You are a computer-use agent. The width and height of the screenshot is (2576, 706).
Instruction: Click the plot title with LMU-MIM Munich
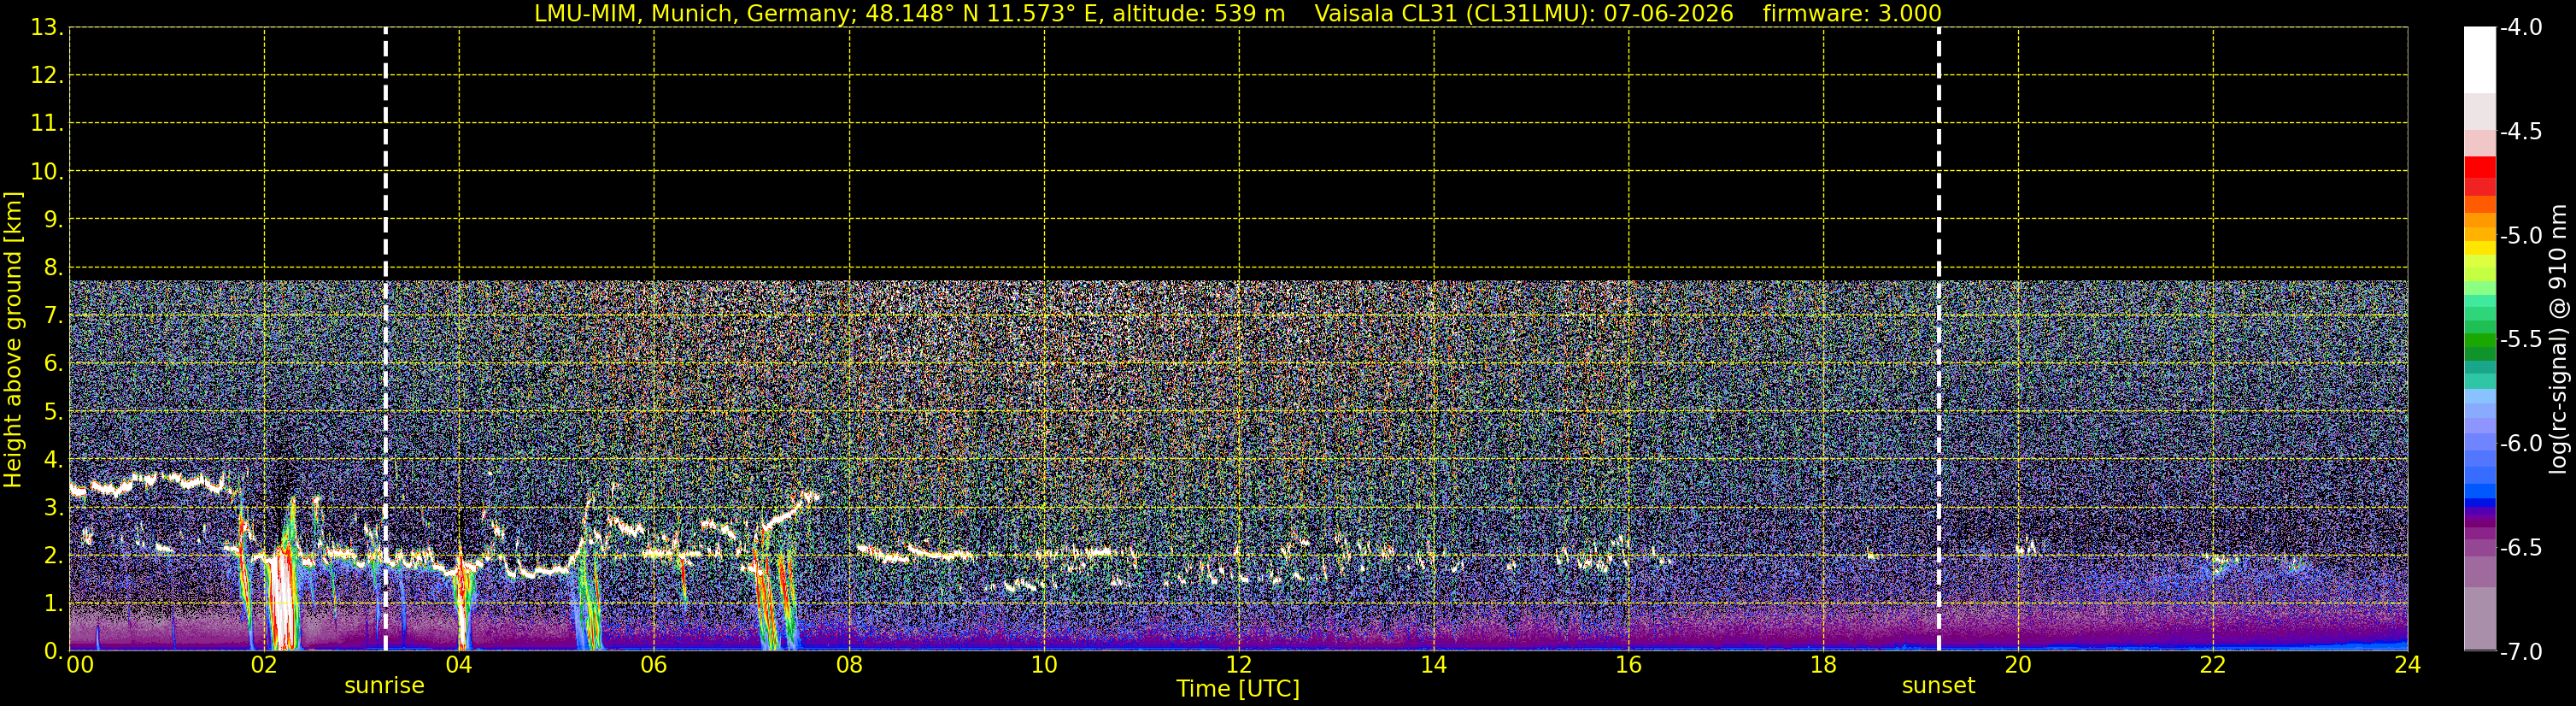click(909, 13)
